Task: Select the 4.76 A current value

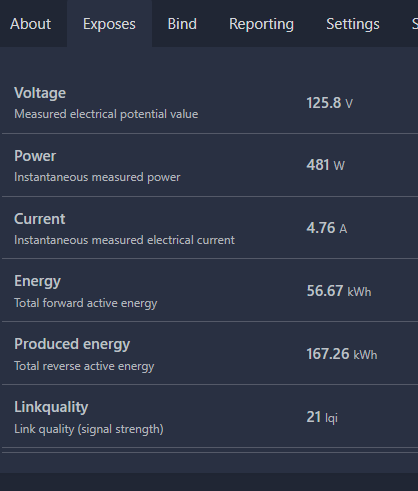Action: tap(327, 228)
